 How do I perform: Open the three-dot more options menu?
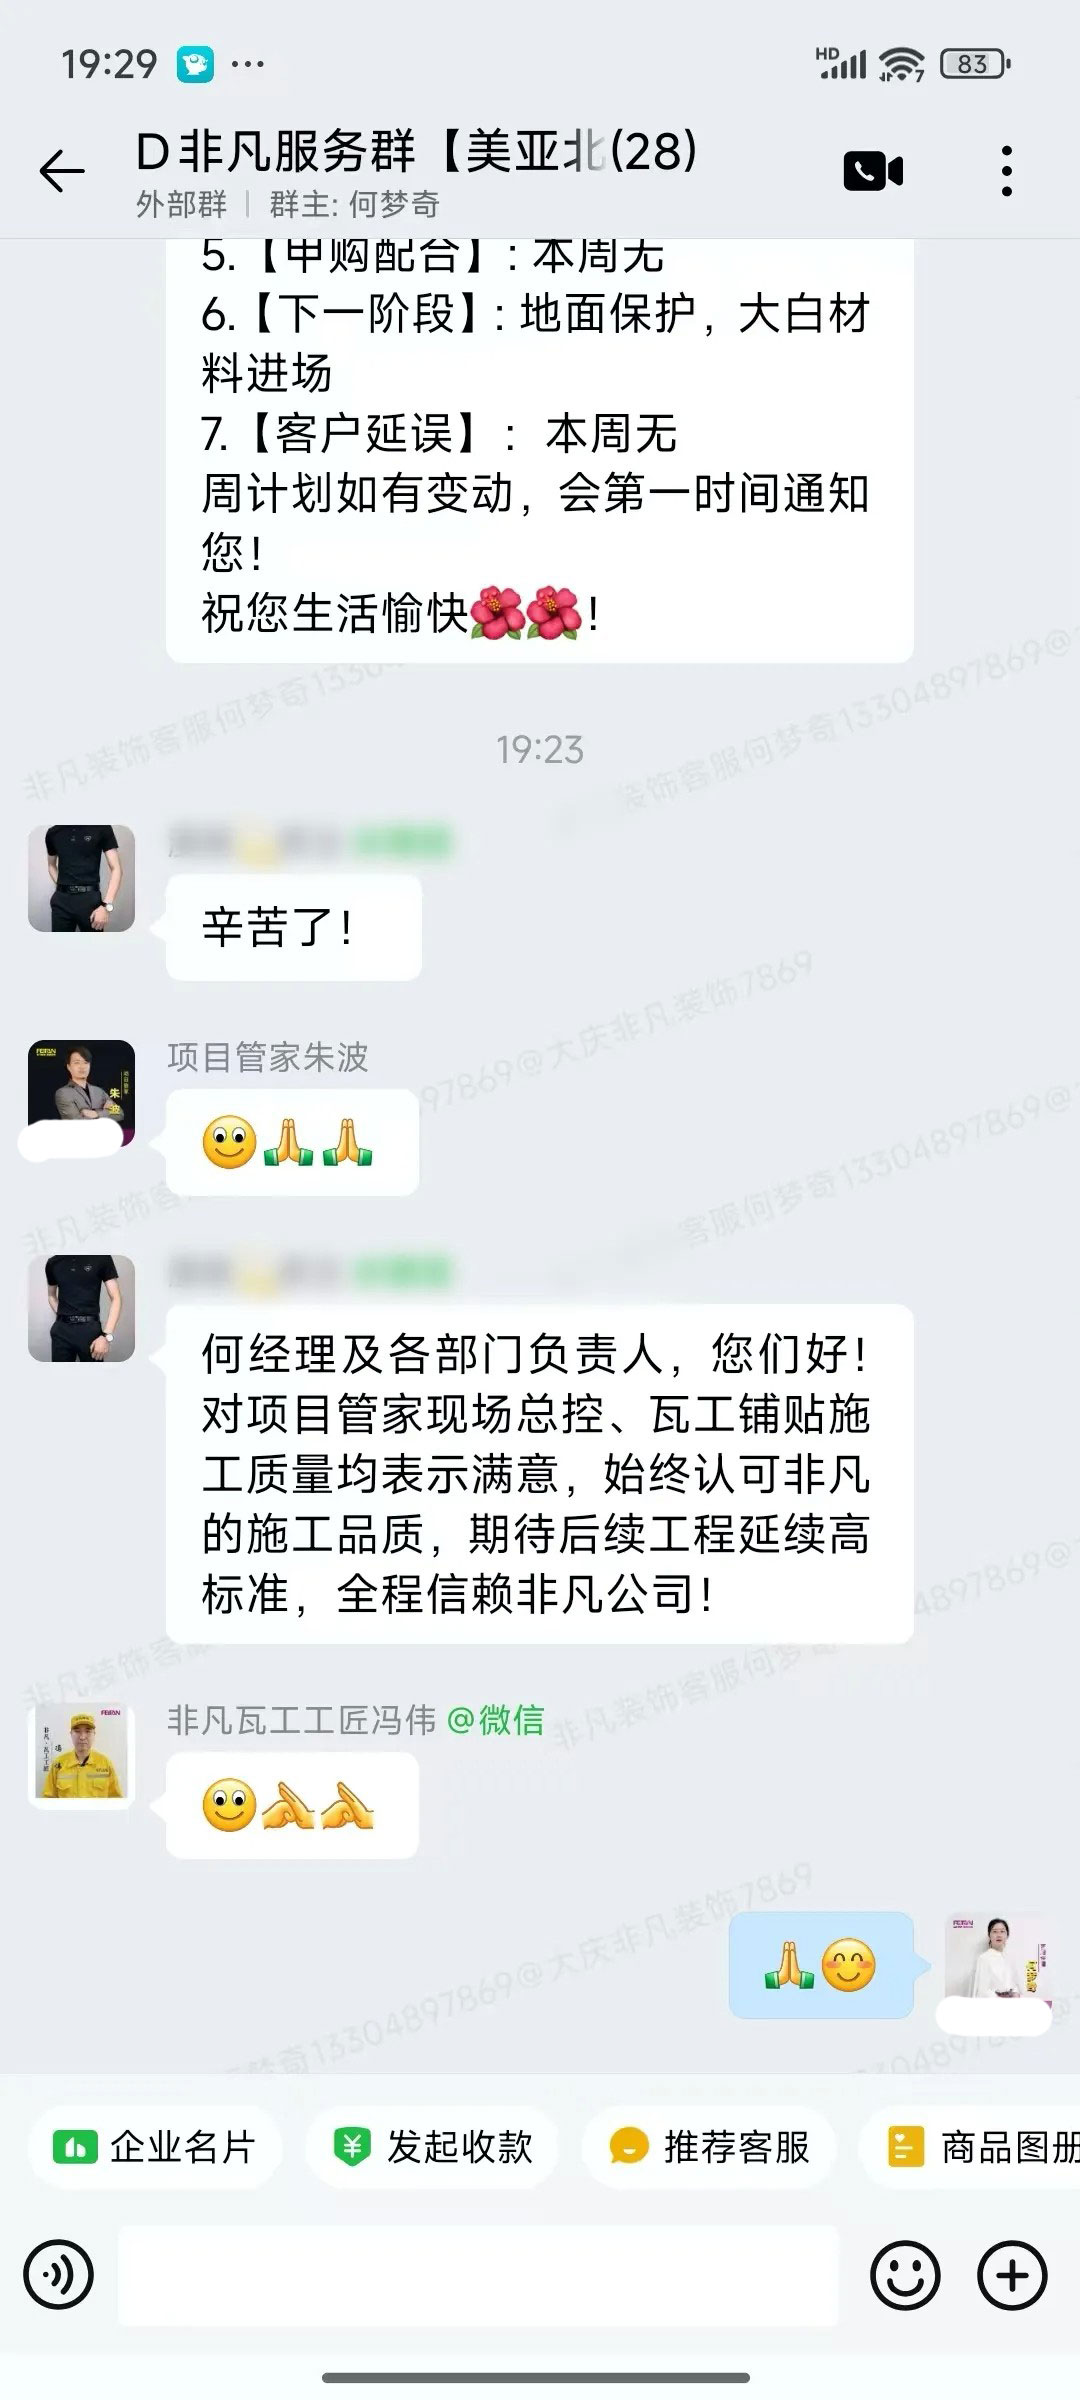tap(1006, 171)
